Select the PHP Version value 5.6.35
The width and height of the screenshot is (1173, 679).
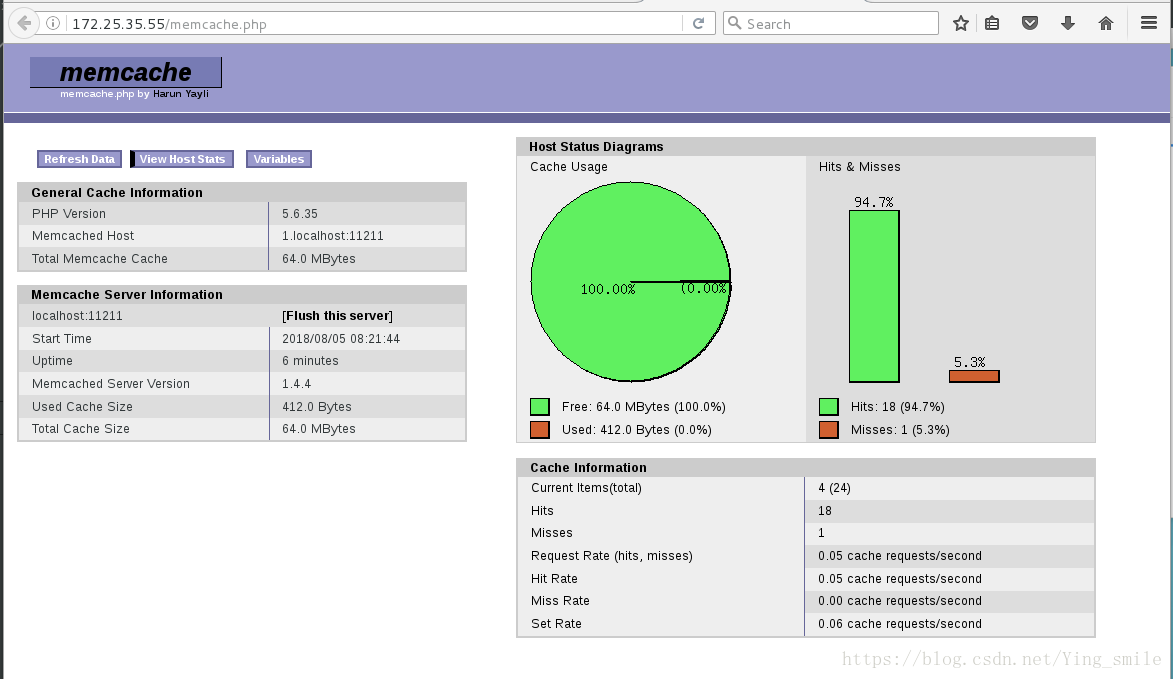click(300, 214)
